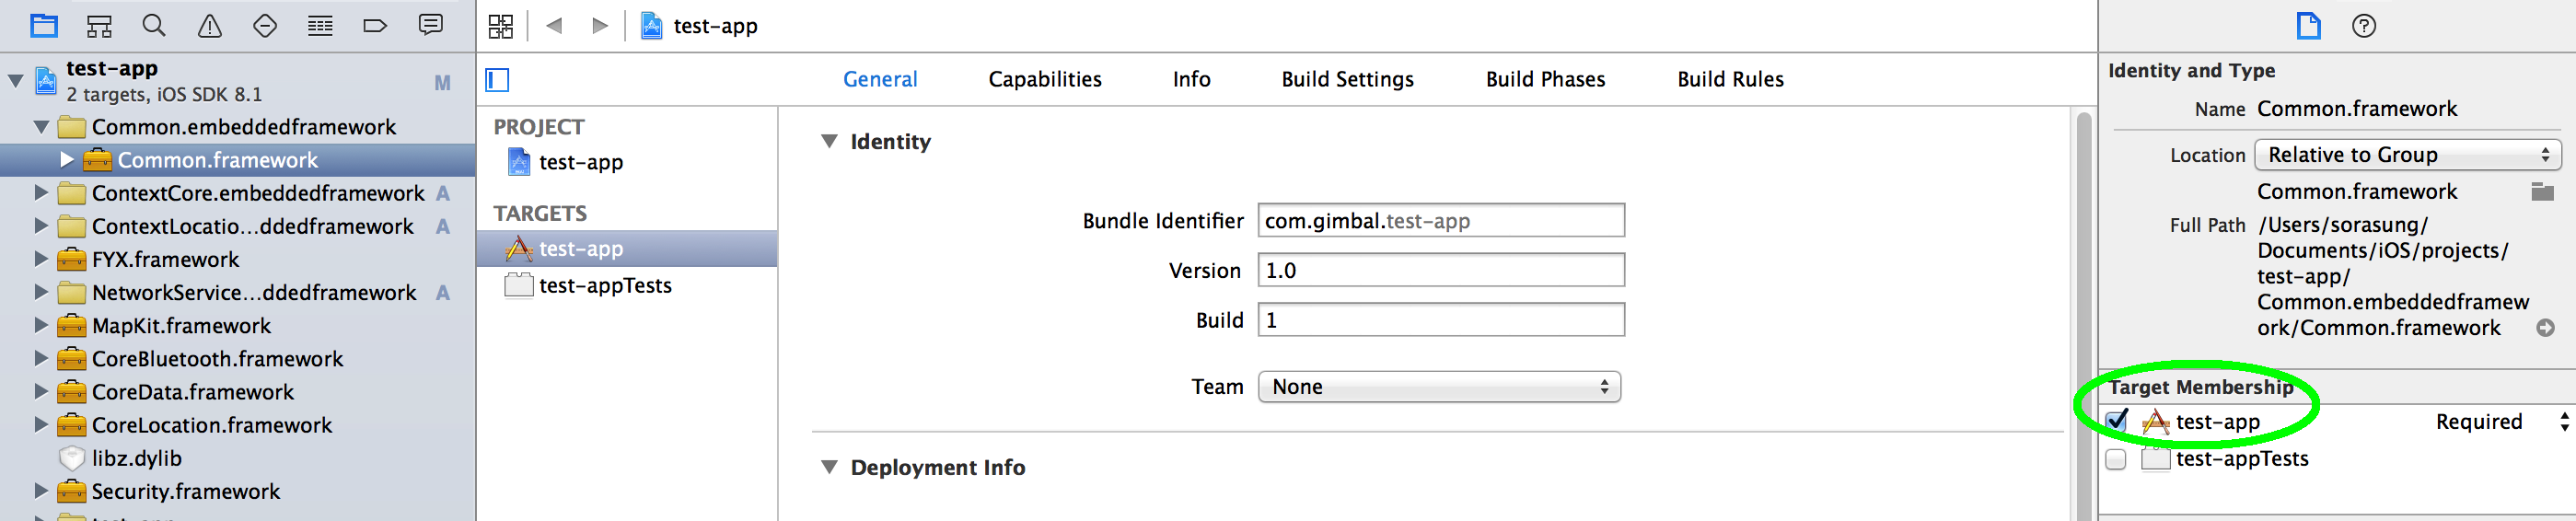2576x521 pixels.
Task: Open the Relative to Group location dropdown
Action: point(2407,155)
